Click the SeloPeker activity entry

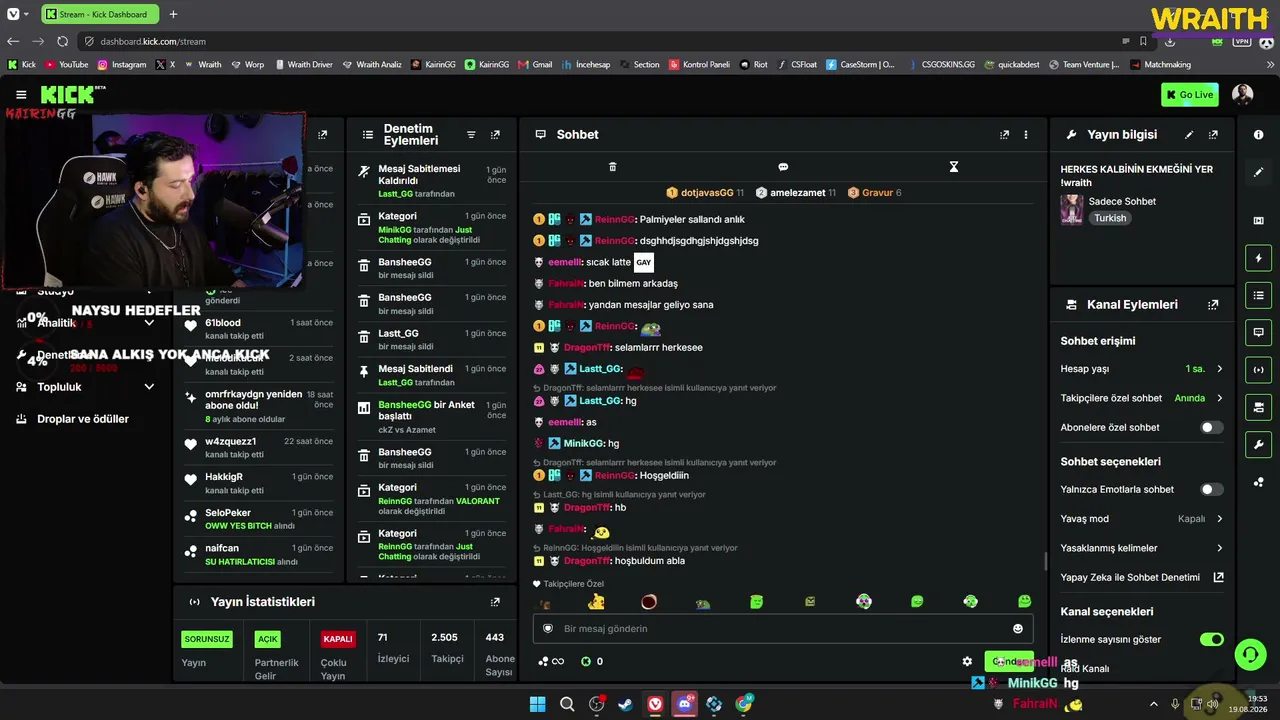point(258,519)
